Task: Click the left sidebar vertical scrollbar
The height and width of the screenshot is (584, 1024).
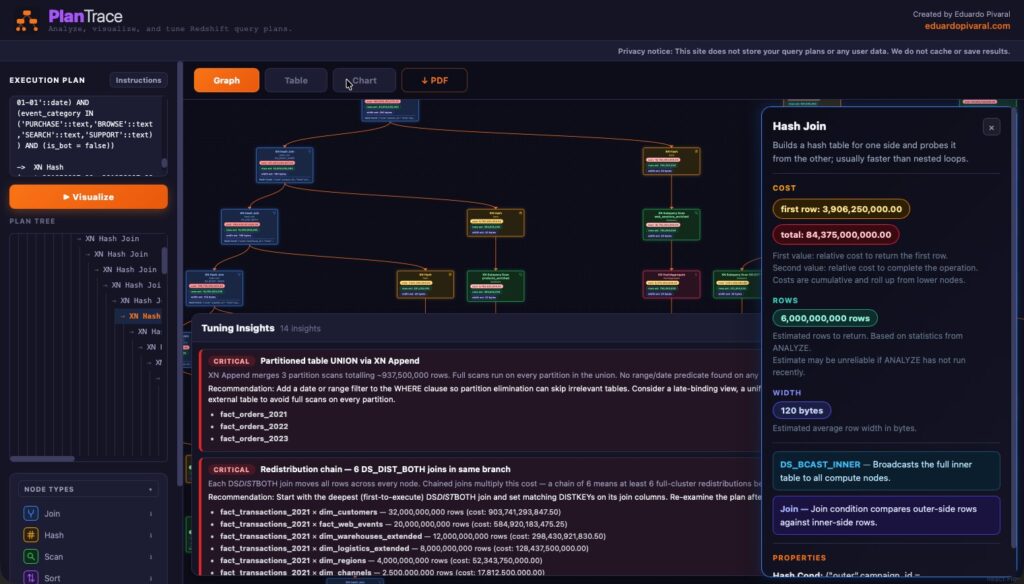Action: pyautogui.click(x=180, y=274)
